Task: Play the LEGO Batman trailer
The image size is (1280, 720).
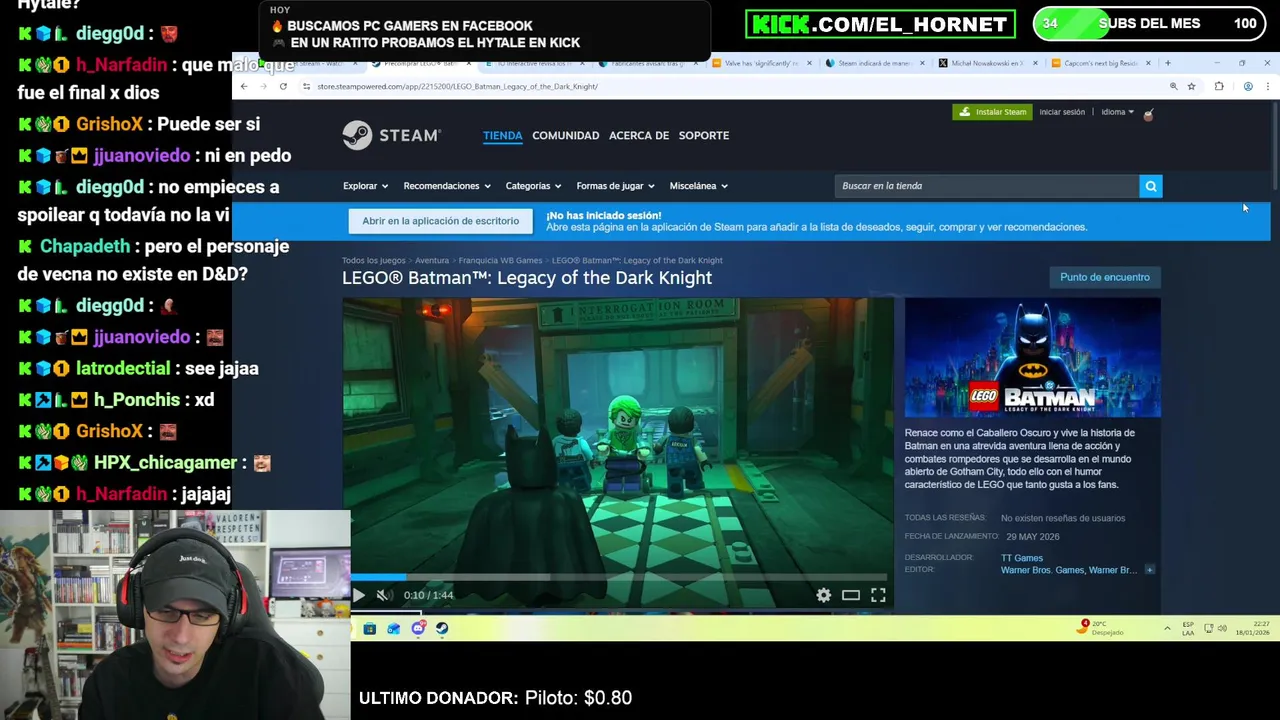Action: pyautogui.click(x=359, y=595)
